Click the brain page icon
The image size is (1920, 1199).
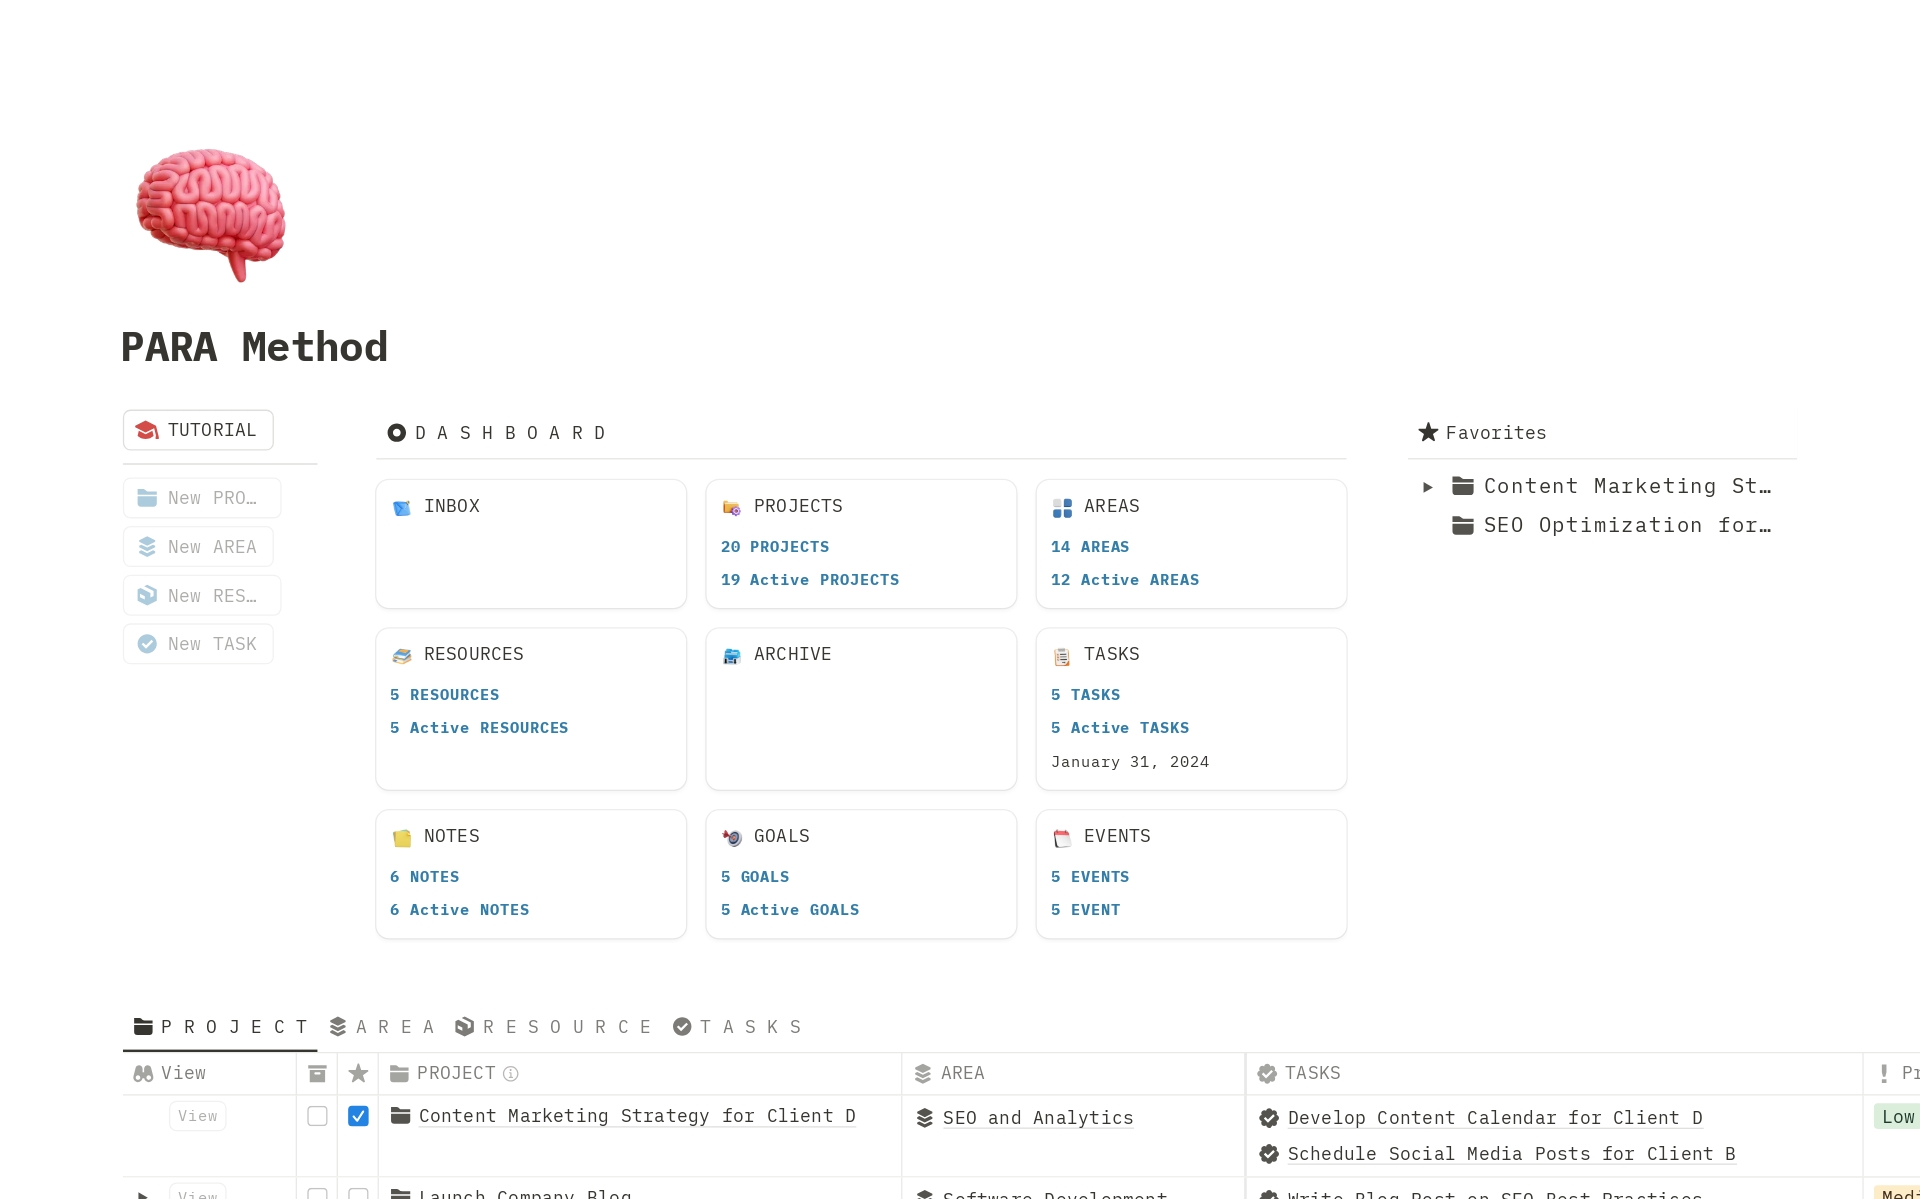coord(211,214)
